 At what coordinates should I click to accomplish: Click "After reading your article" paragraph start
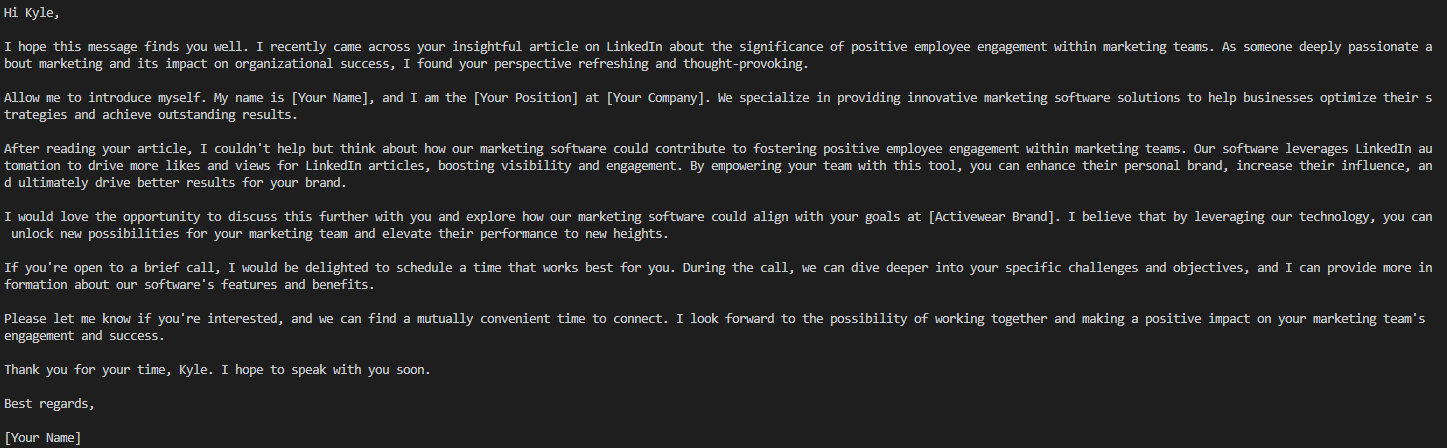click(x=94, y=149)
